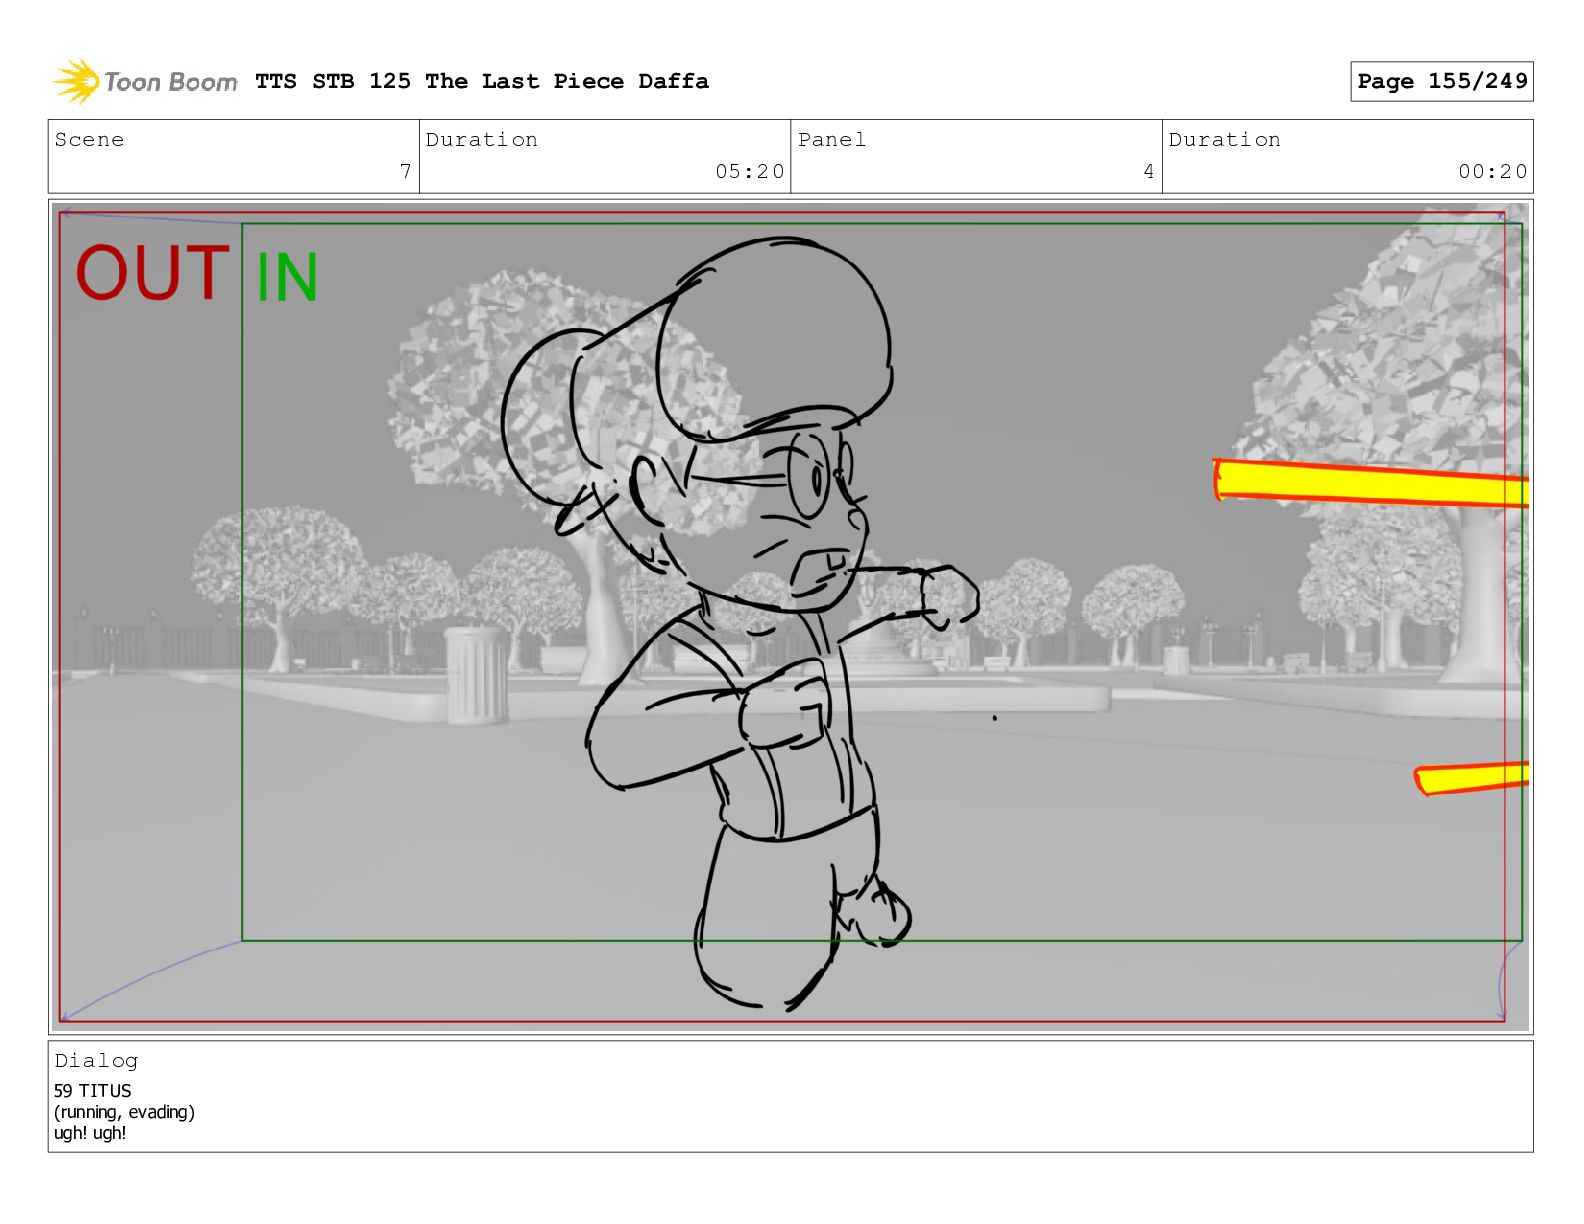The width and height of the screenshot is (1584, 1224).
Task: Click the 'Dialog' section label
Action: click(x=96, y=1061)
